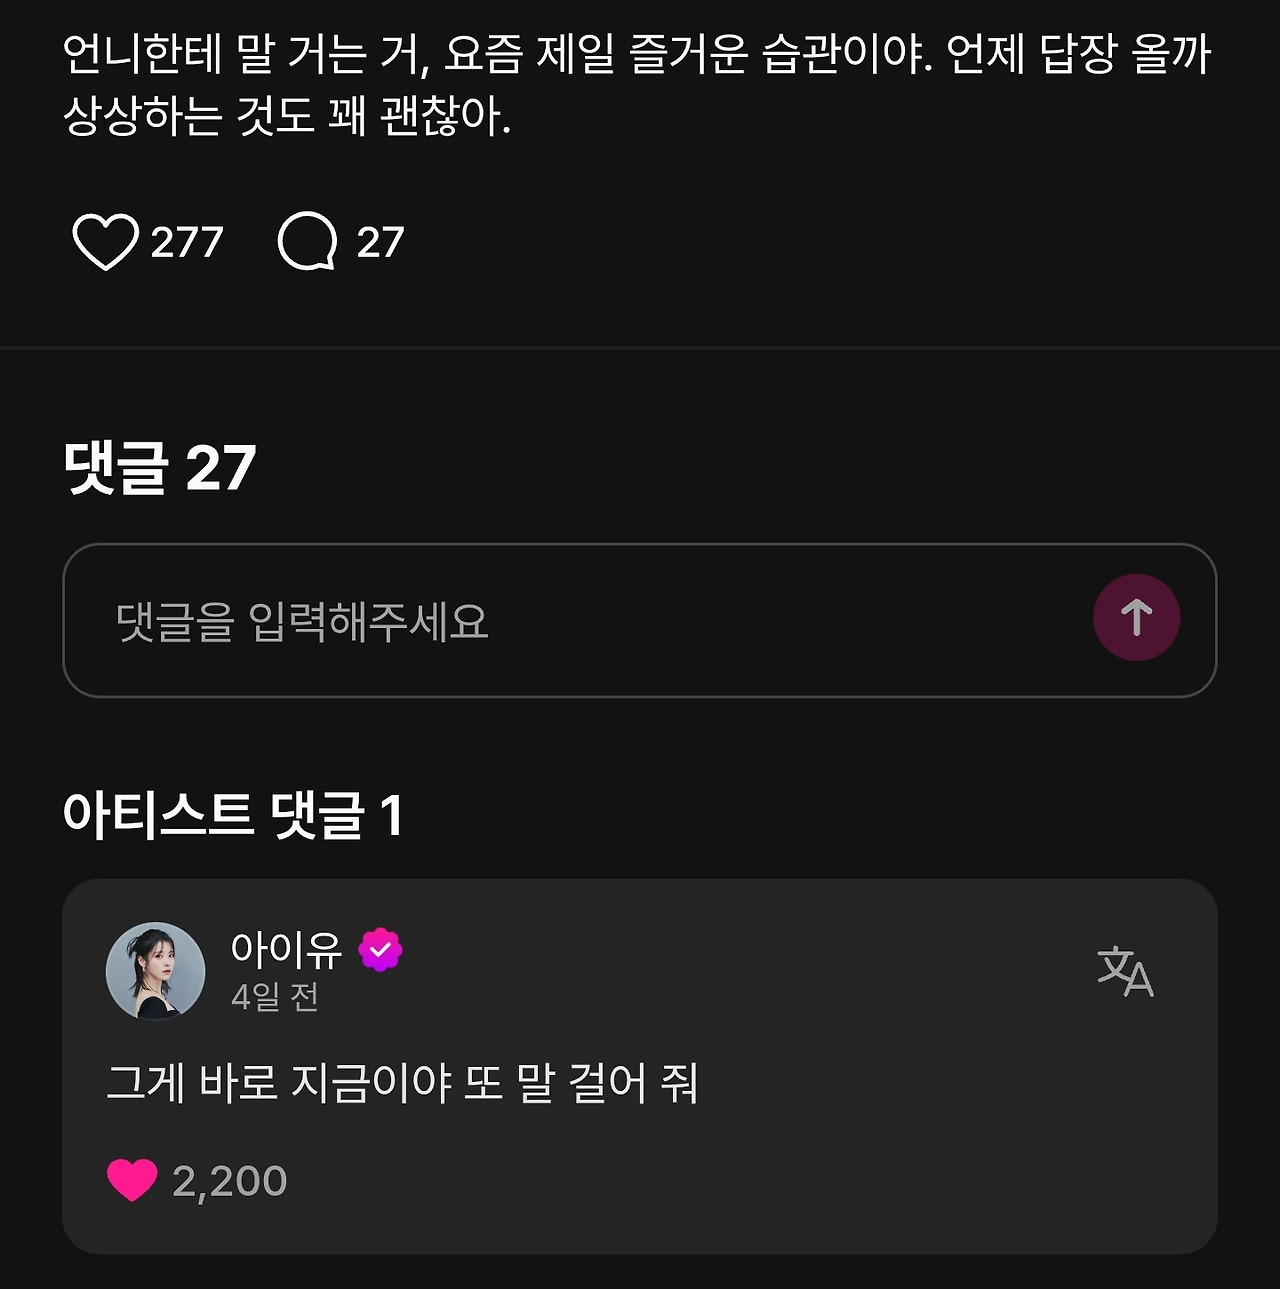Click the post line starting with 상상하는
Screen dimensions: 1280x1289
pyautogui.click(x=287, y=117)
